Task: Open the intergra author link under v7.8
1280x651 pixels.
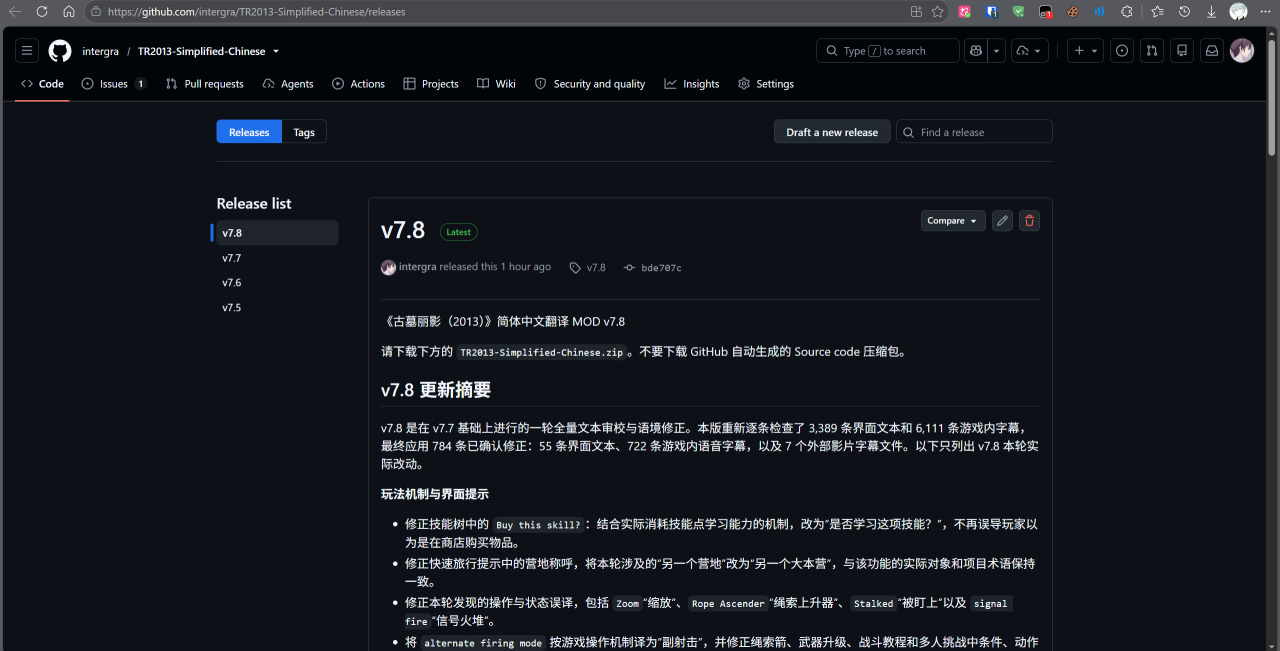Action: click(x=418, y=267)
